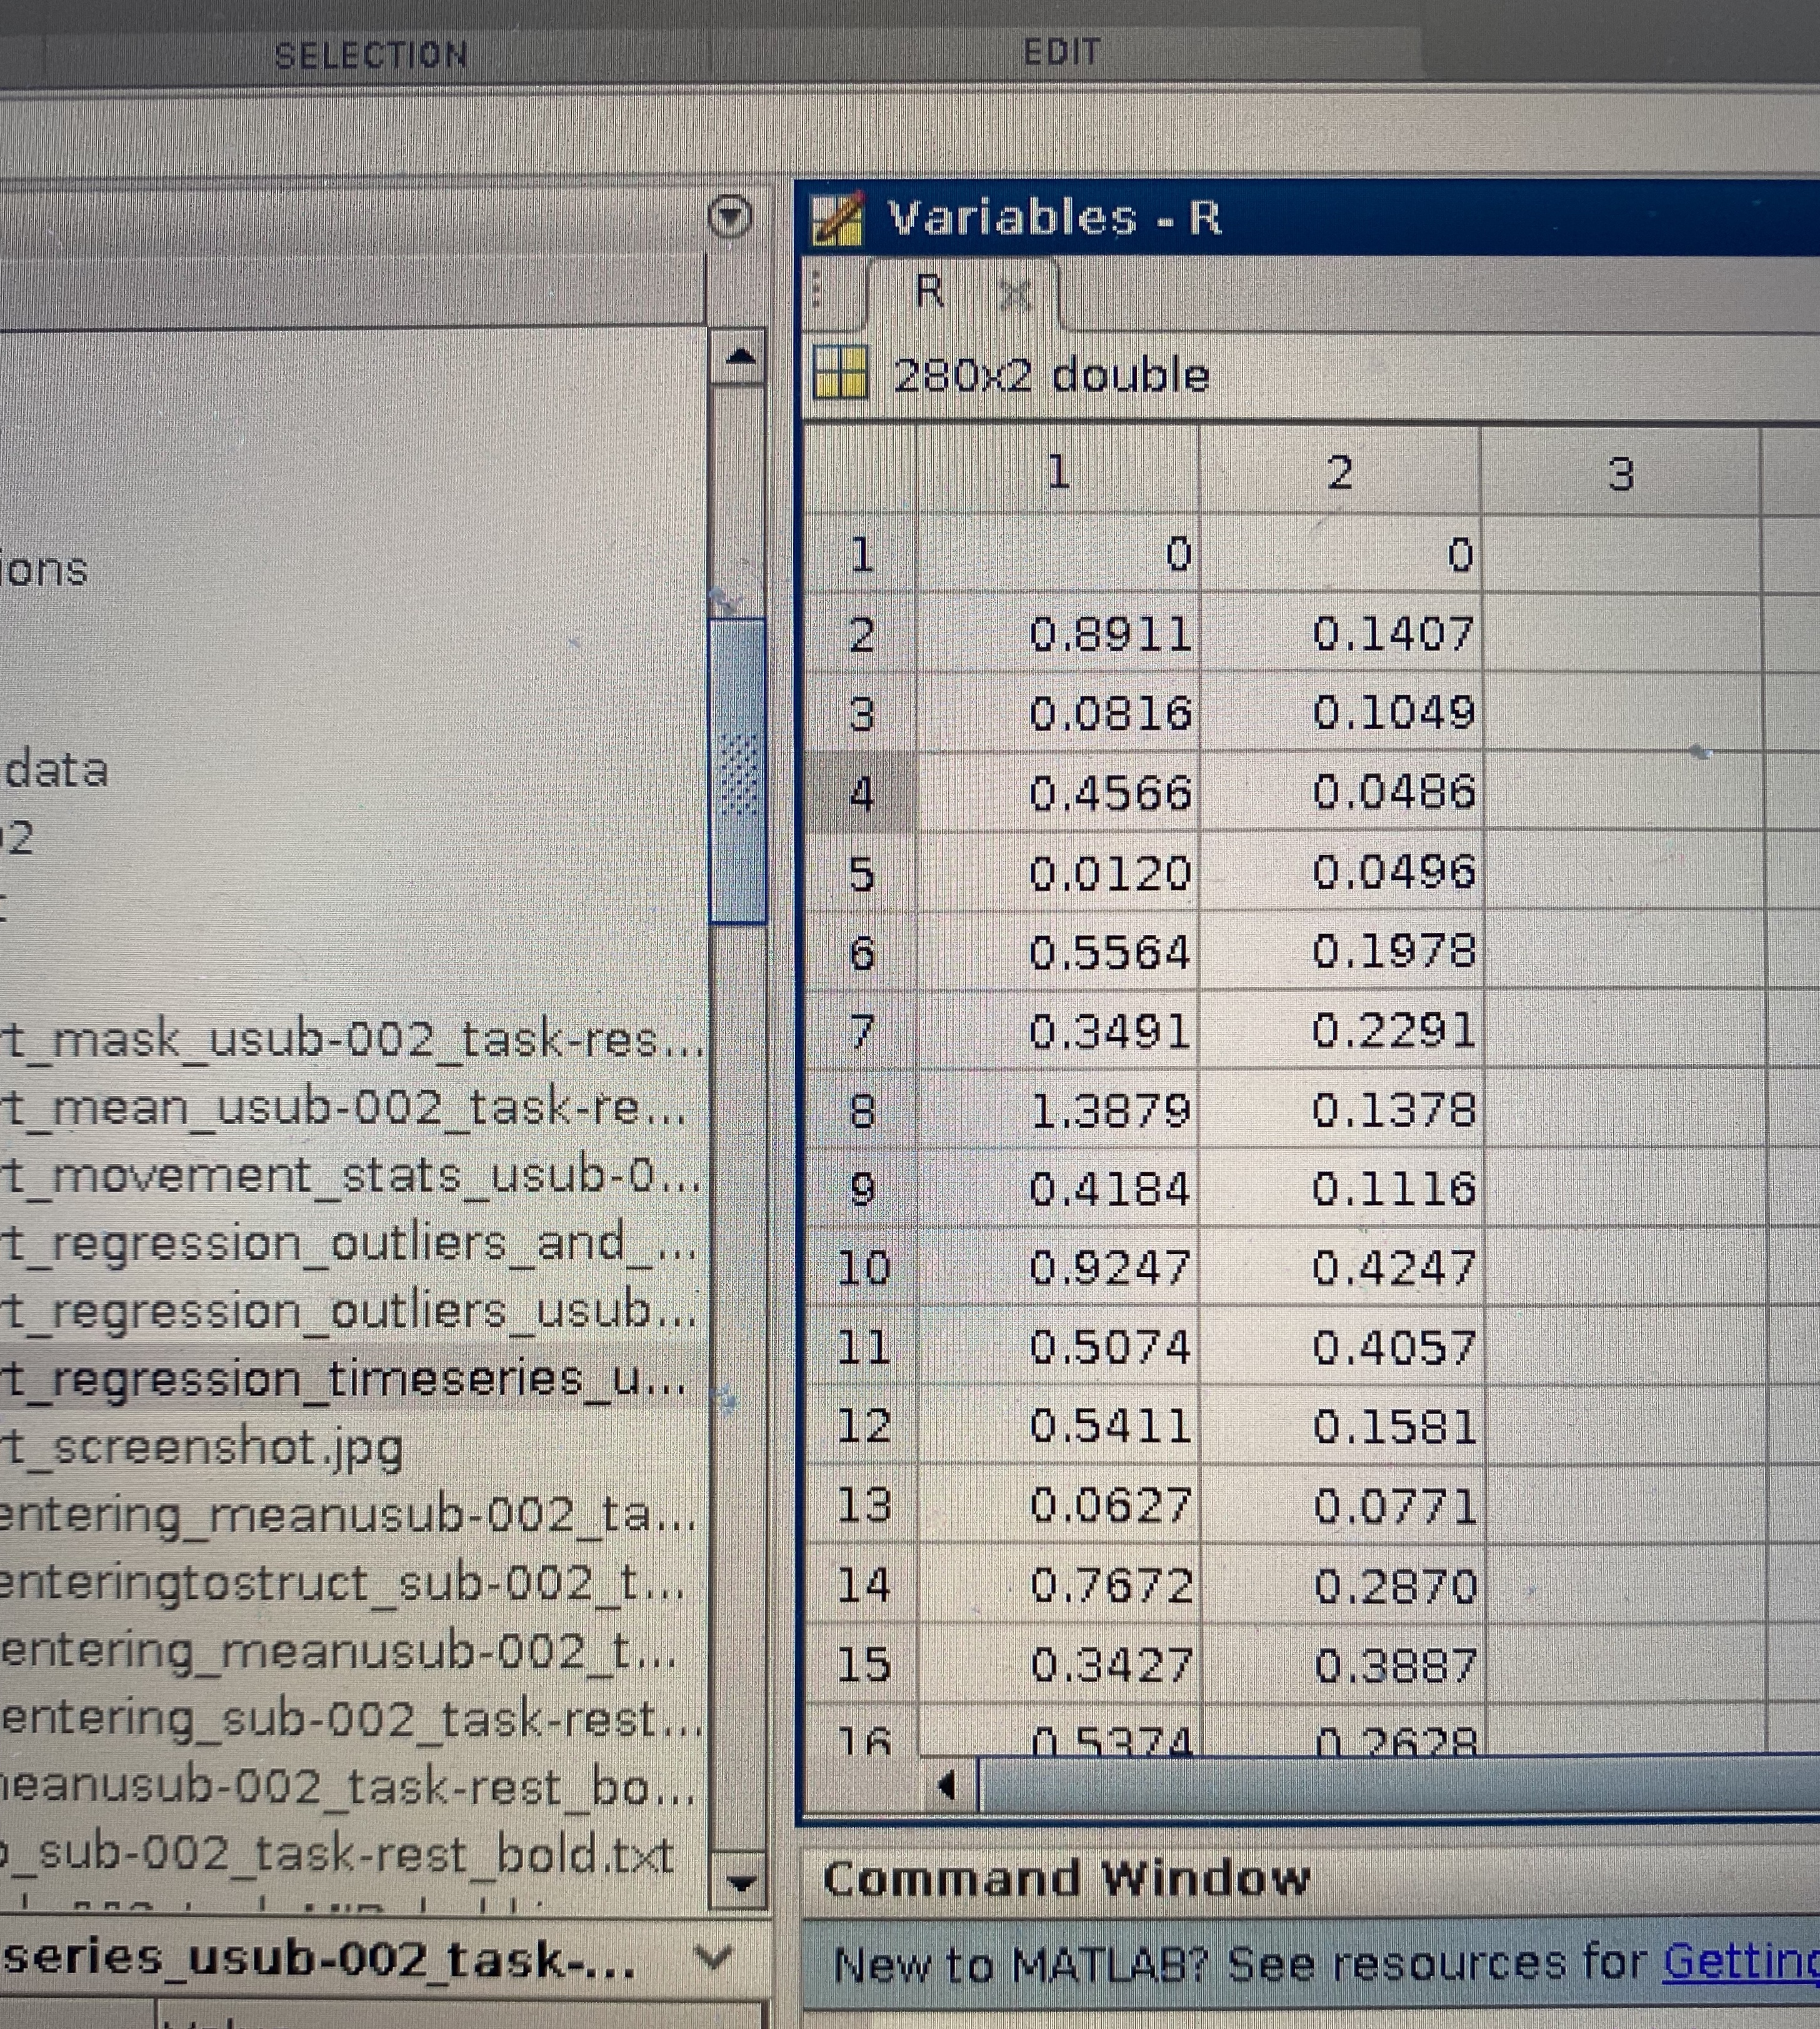Image resolution: width=1820 pixels, height=2029 pixels.
Task: Open the Current Folder panel actions menu
Action: (x=730, y=216)
